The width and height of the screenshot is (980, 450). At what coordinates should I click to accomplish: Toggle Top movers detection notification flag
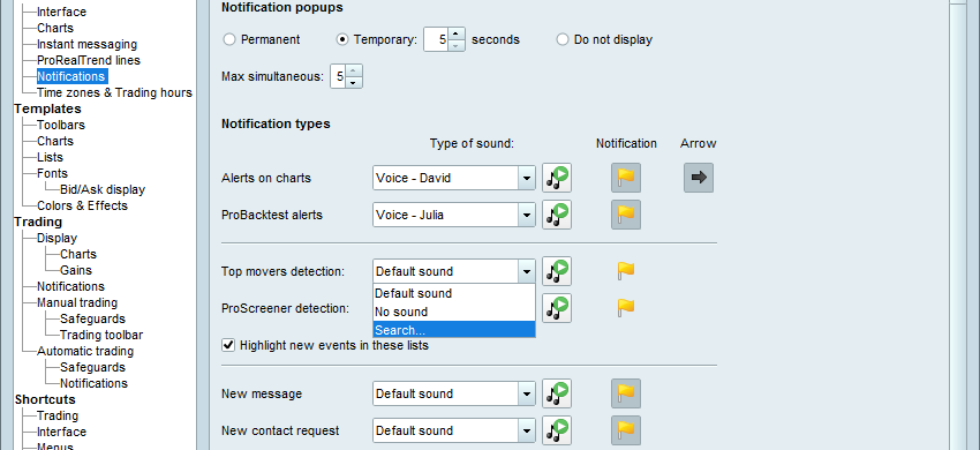click(626, 271)
